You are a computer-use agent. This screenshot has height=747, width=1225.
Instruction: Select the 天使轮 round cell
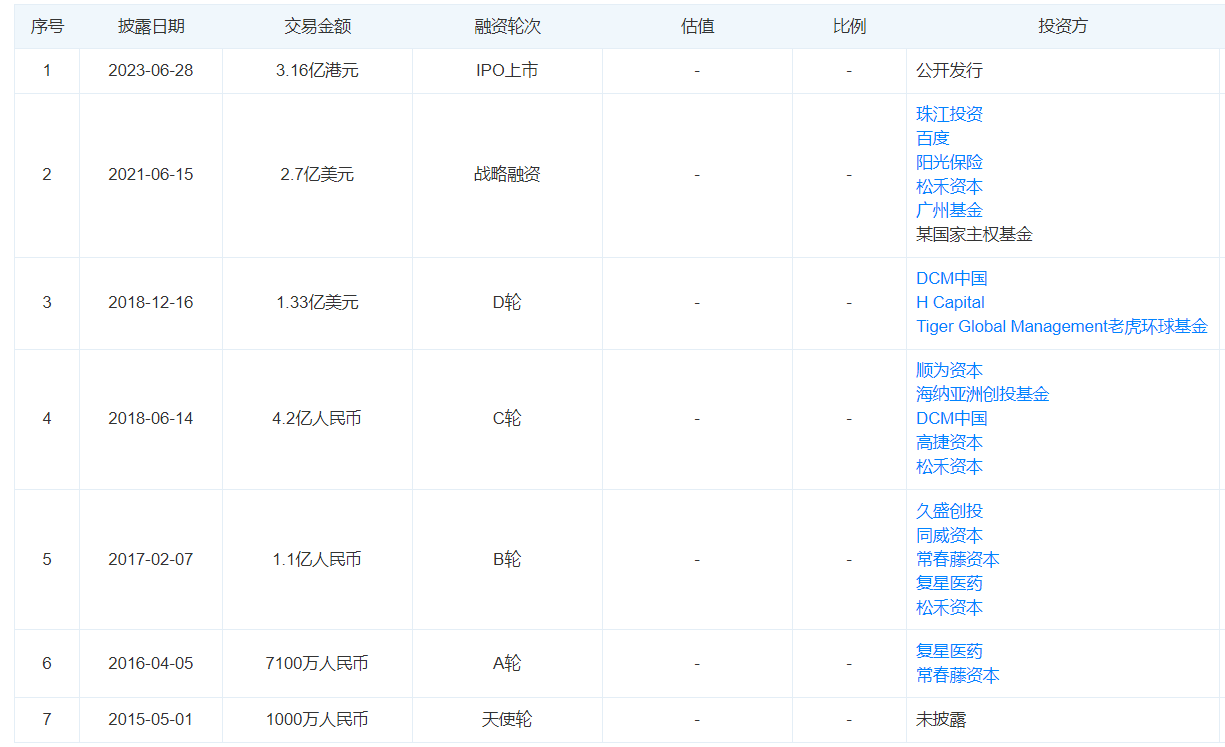tap(507, 720)
